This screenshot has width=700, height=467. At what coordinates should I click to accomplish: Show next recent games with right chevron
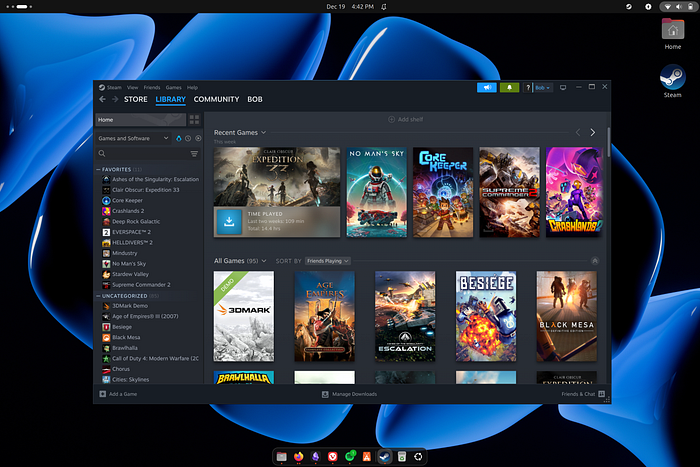(x=592, y=133)
